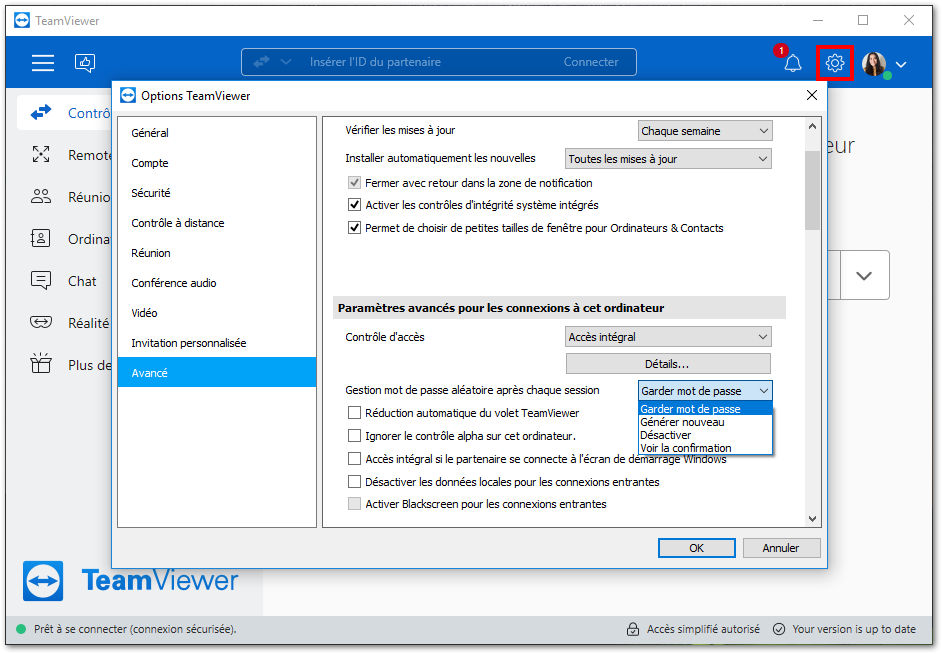Screen dimensions: 942x654
Task: Click the checkmark icon beside Your version is up to date
Action: [779, 629]
